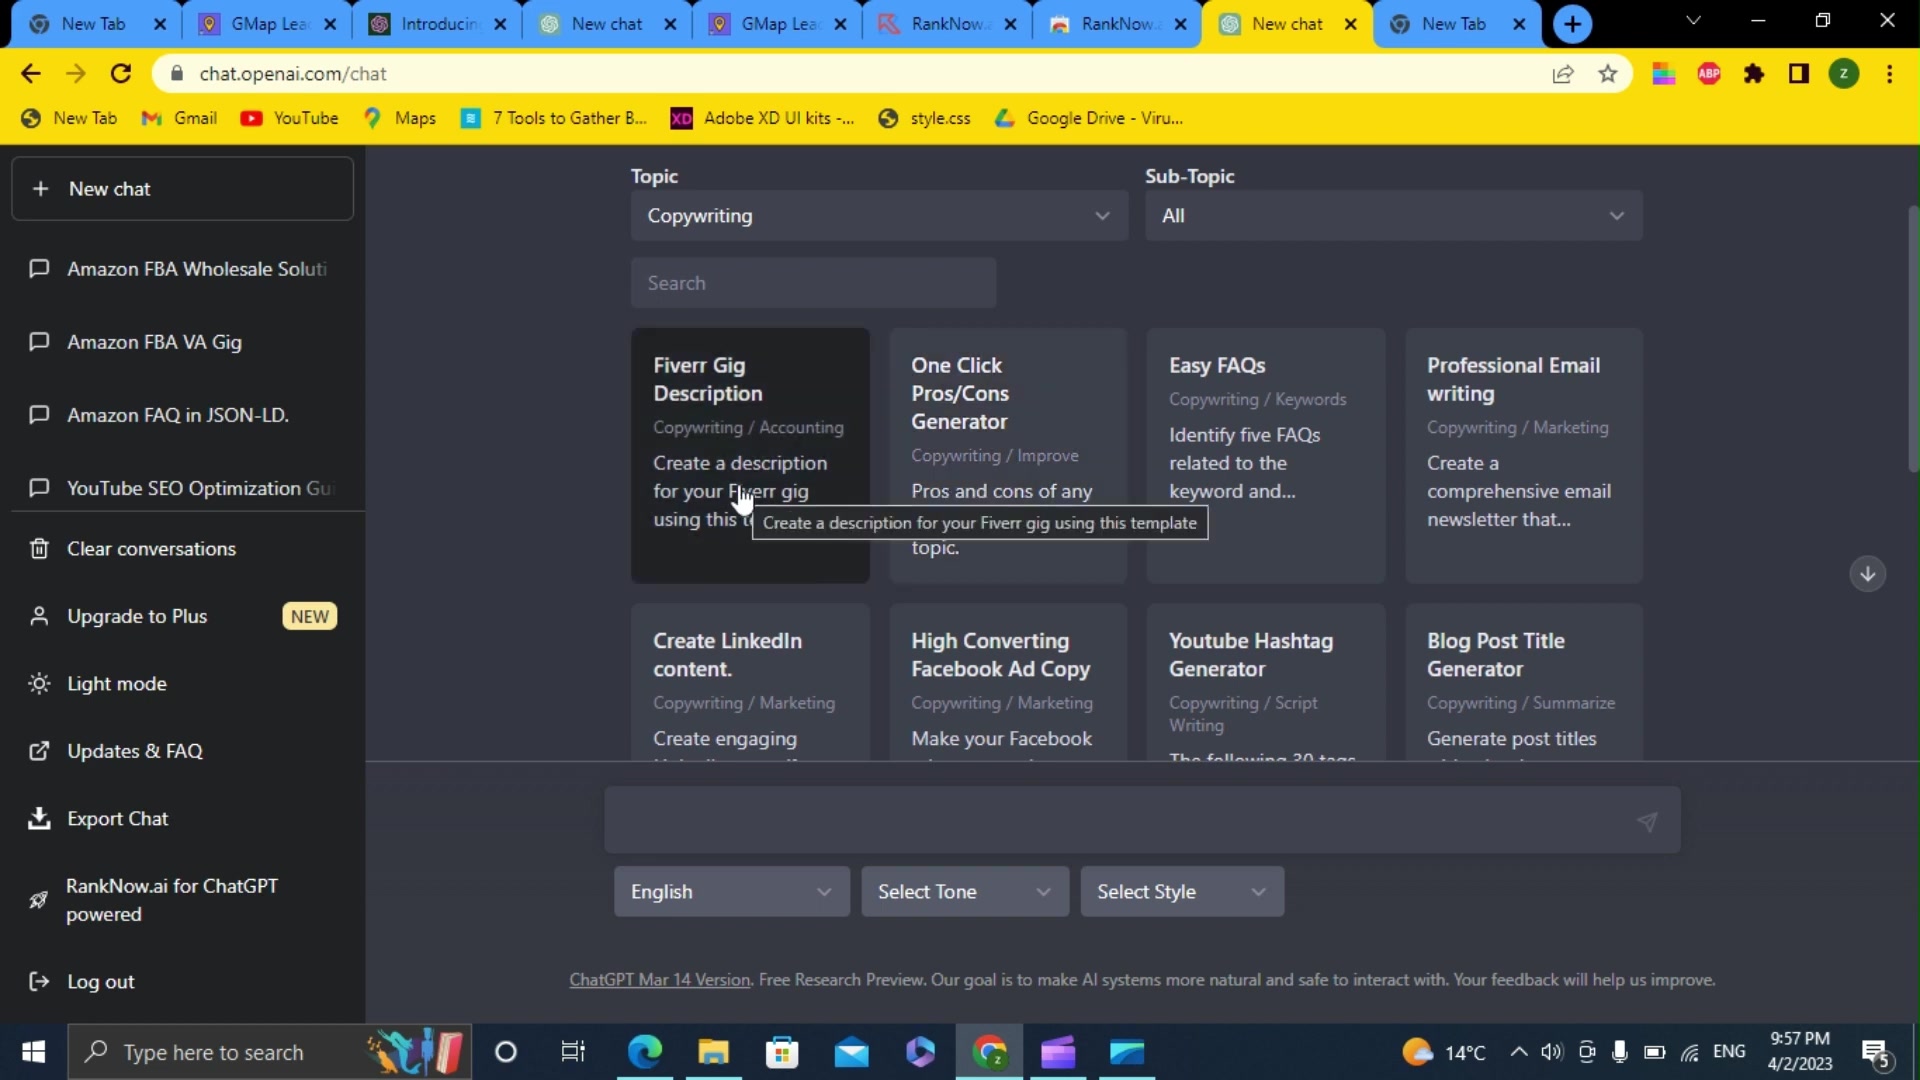1920x1080 pixels.
Task: Click the Clear conversations trash icon
Action: coord(39,549)
